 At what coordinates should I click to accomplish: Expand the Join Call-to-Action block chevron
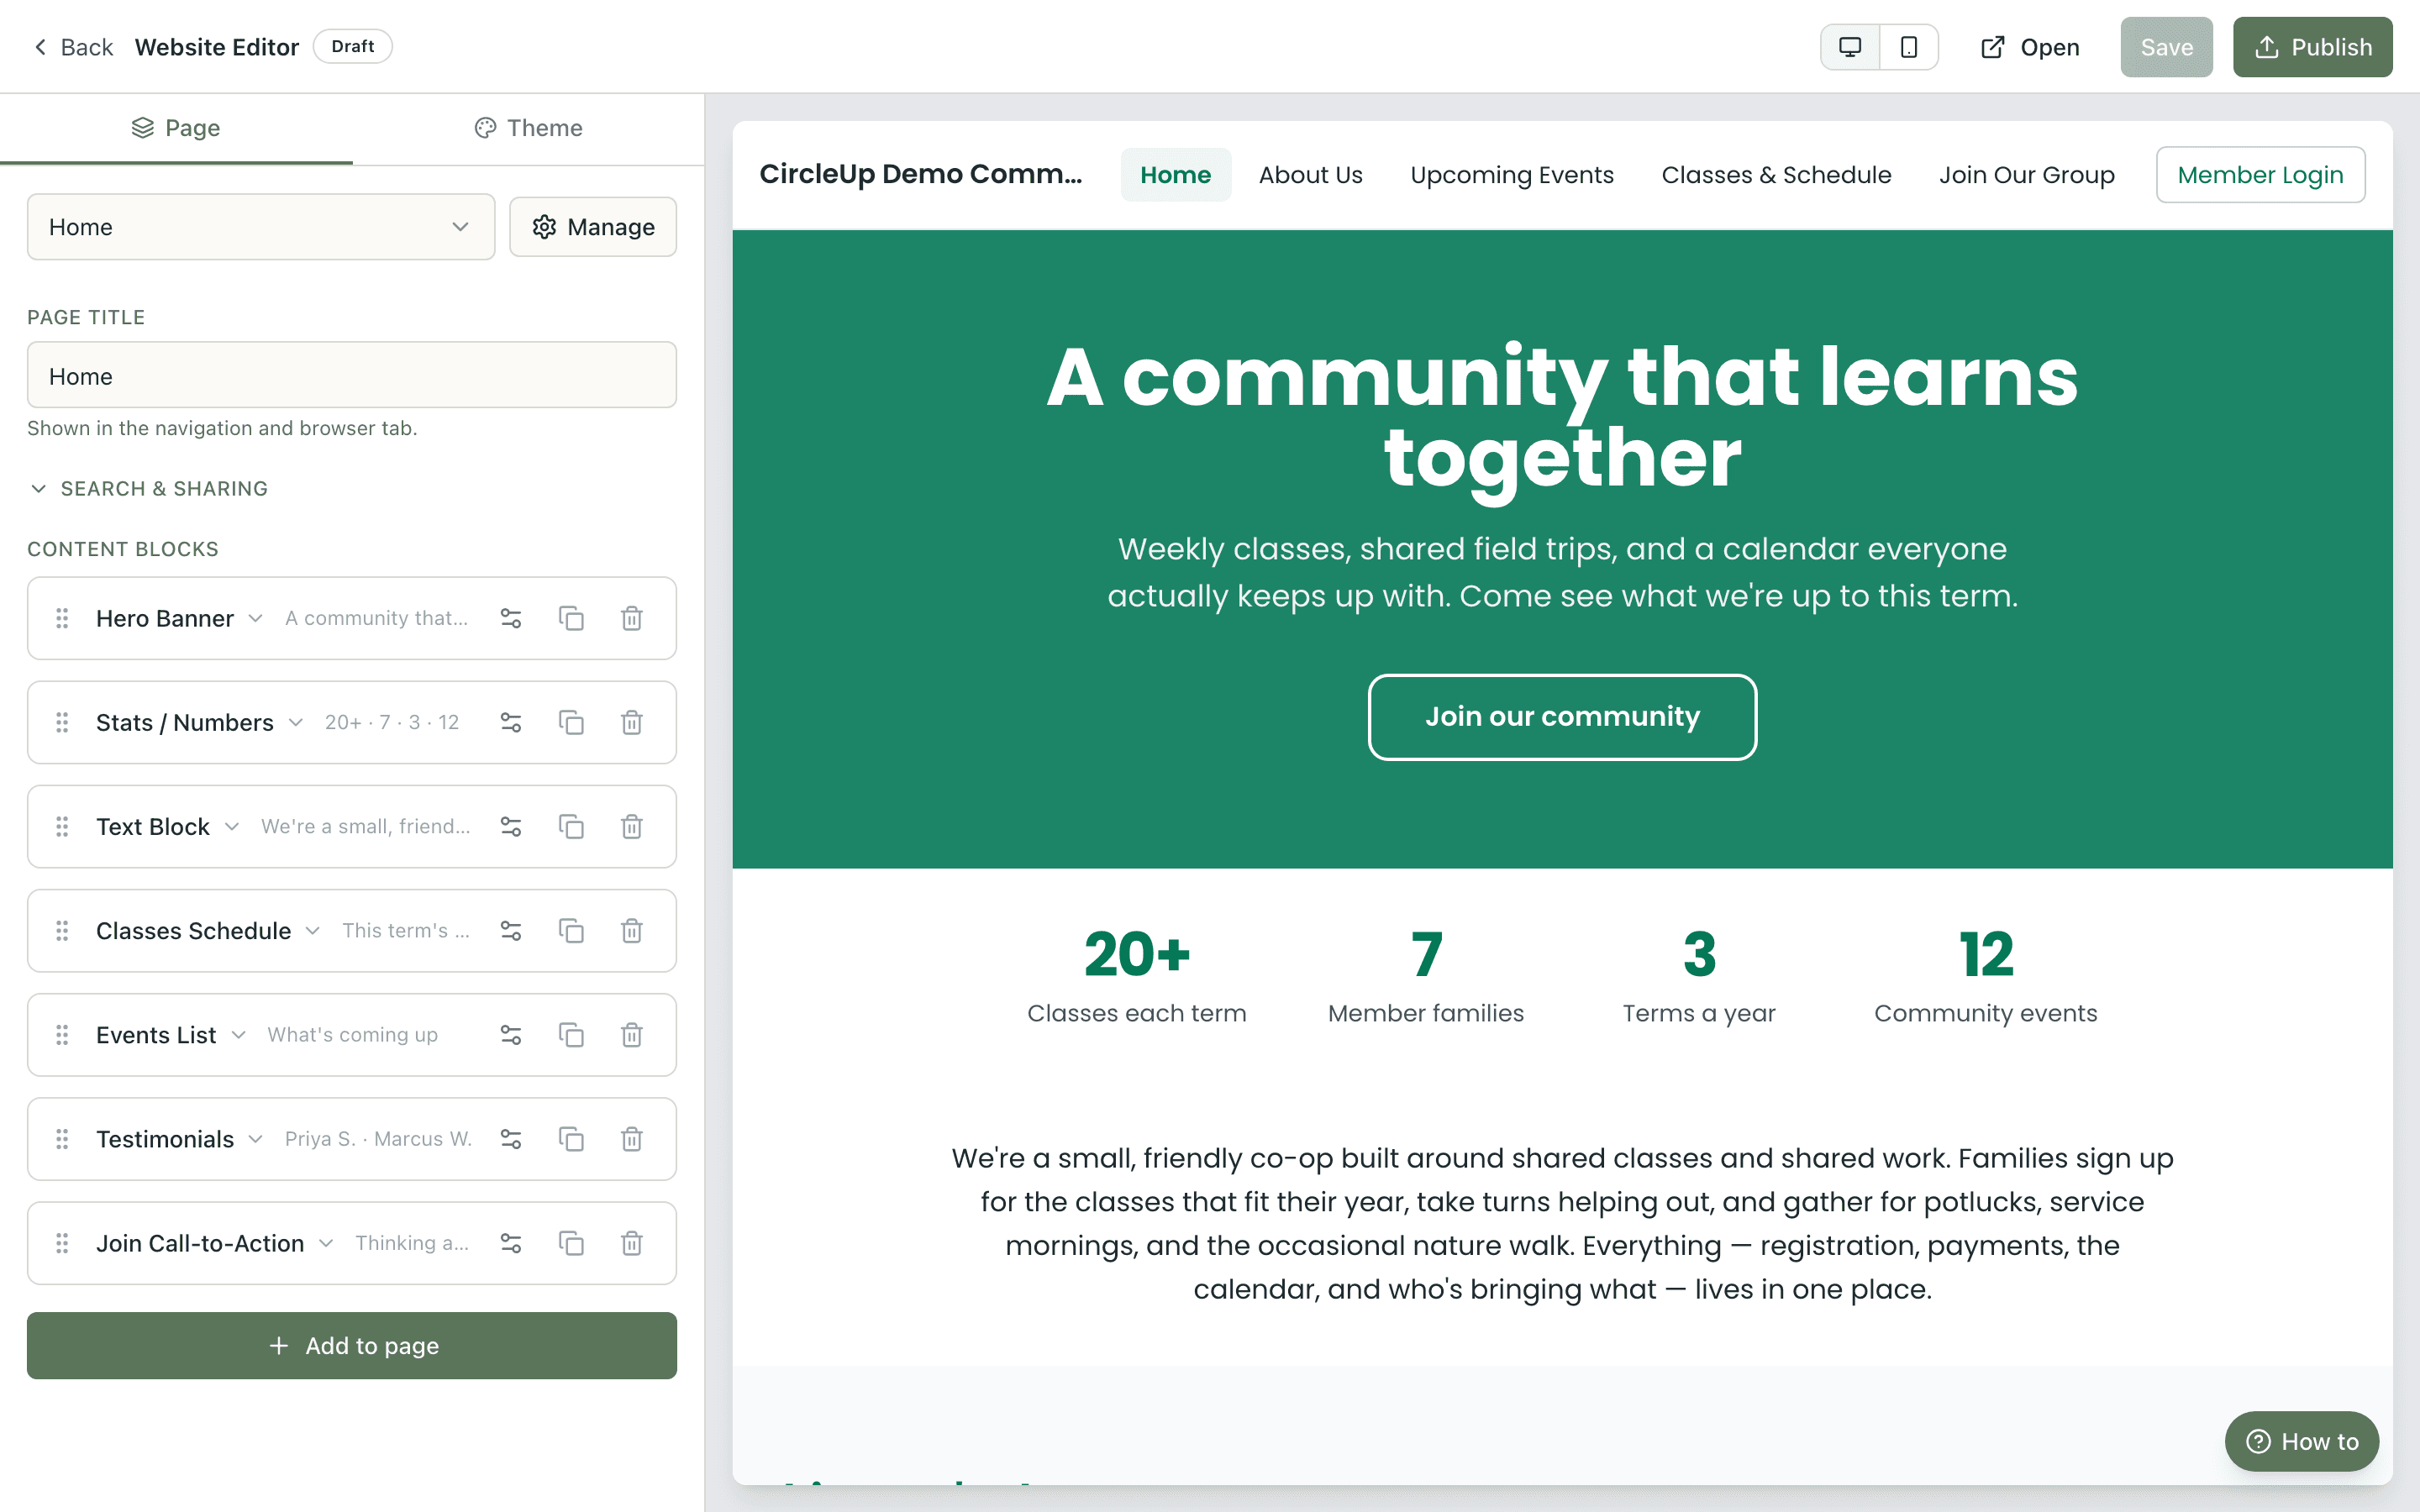[326, 1243]
